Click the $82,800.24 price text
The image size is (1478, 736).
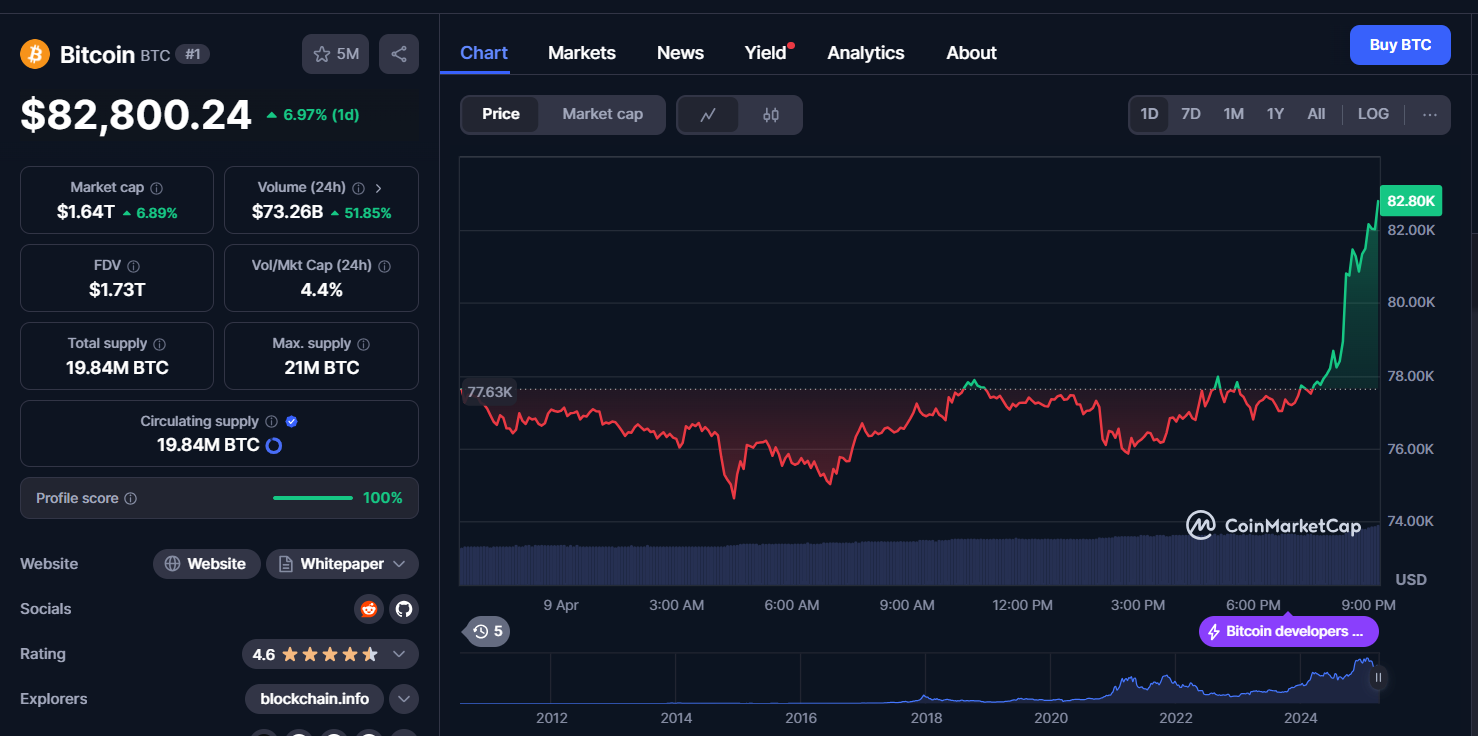coord(136,115)
